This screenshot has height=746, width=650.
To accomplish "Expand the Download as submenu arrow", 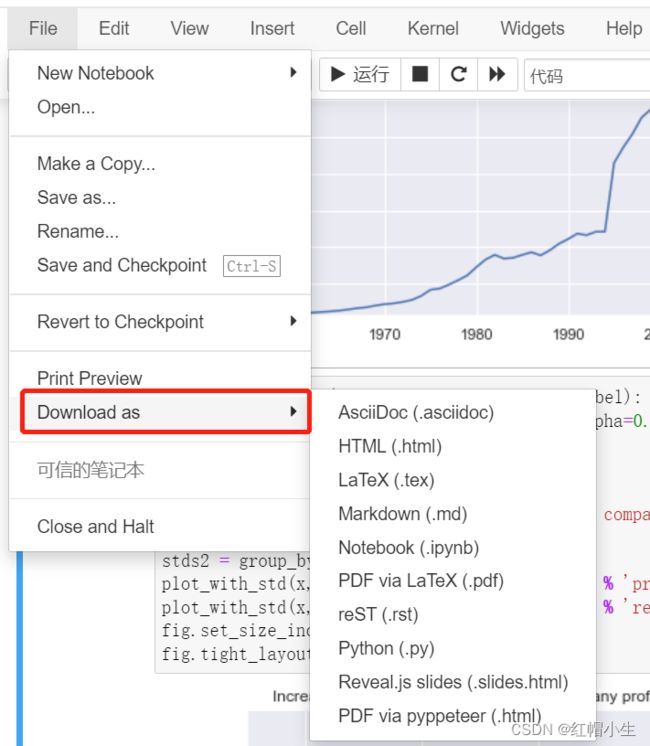I will [294, 412].
